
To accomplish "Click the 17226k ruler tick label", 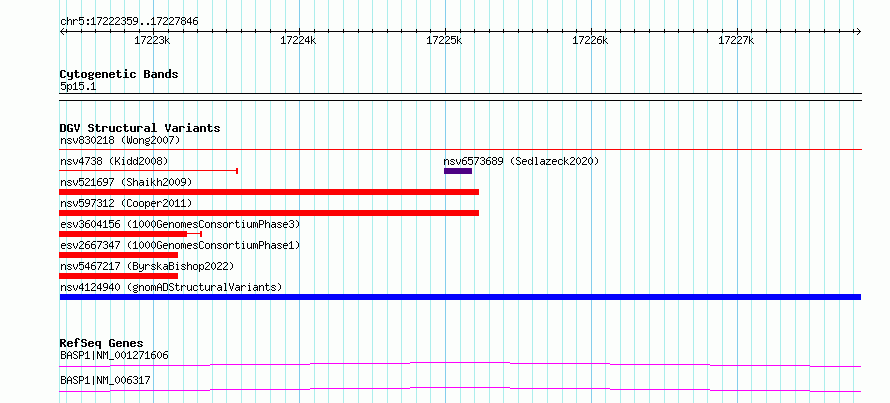I will pos(590,40).
